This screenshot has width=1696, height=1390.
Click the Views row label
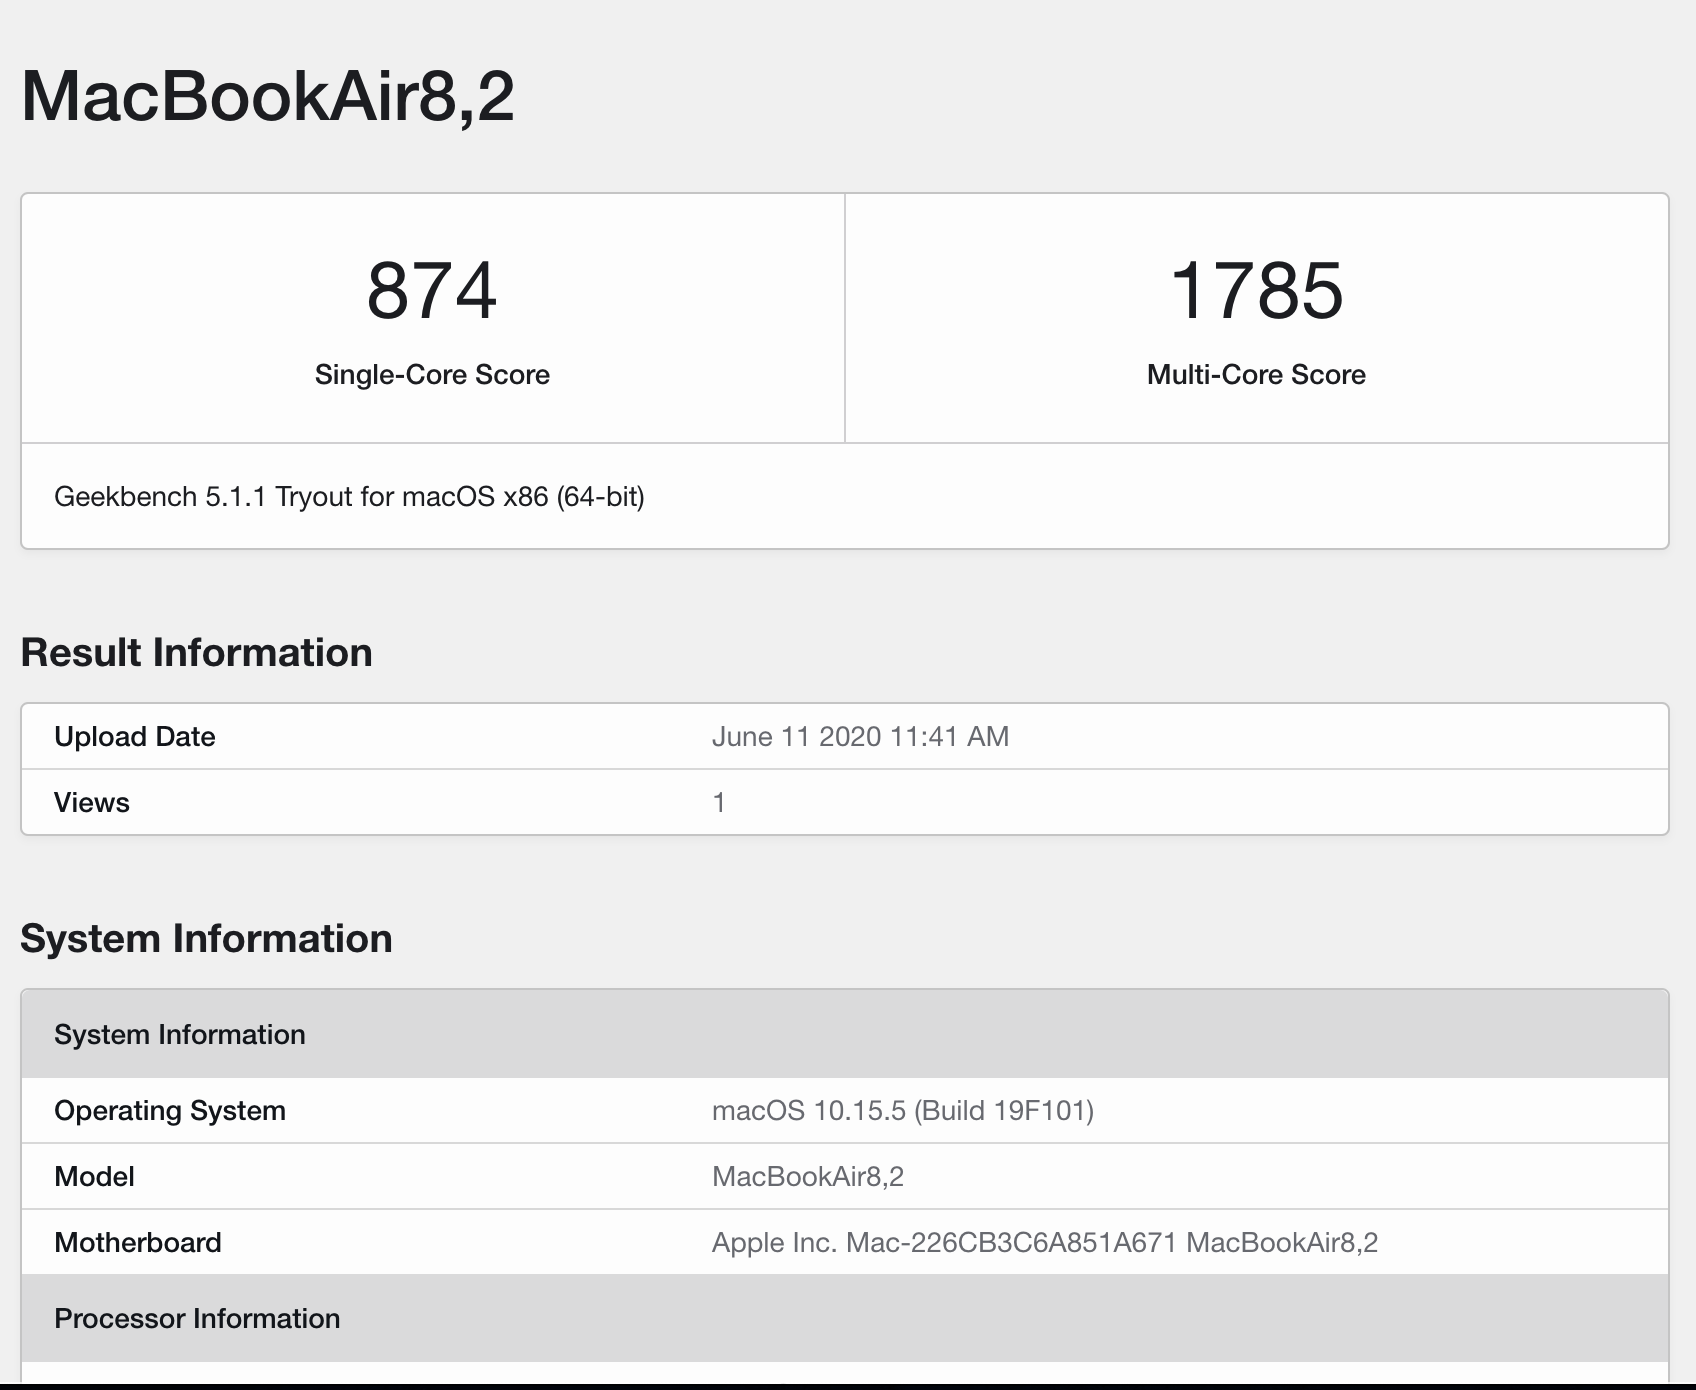click(x=92, y=803)
